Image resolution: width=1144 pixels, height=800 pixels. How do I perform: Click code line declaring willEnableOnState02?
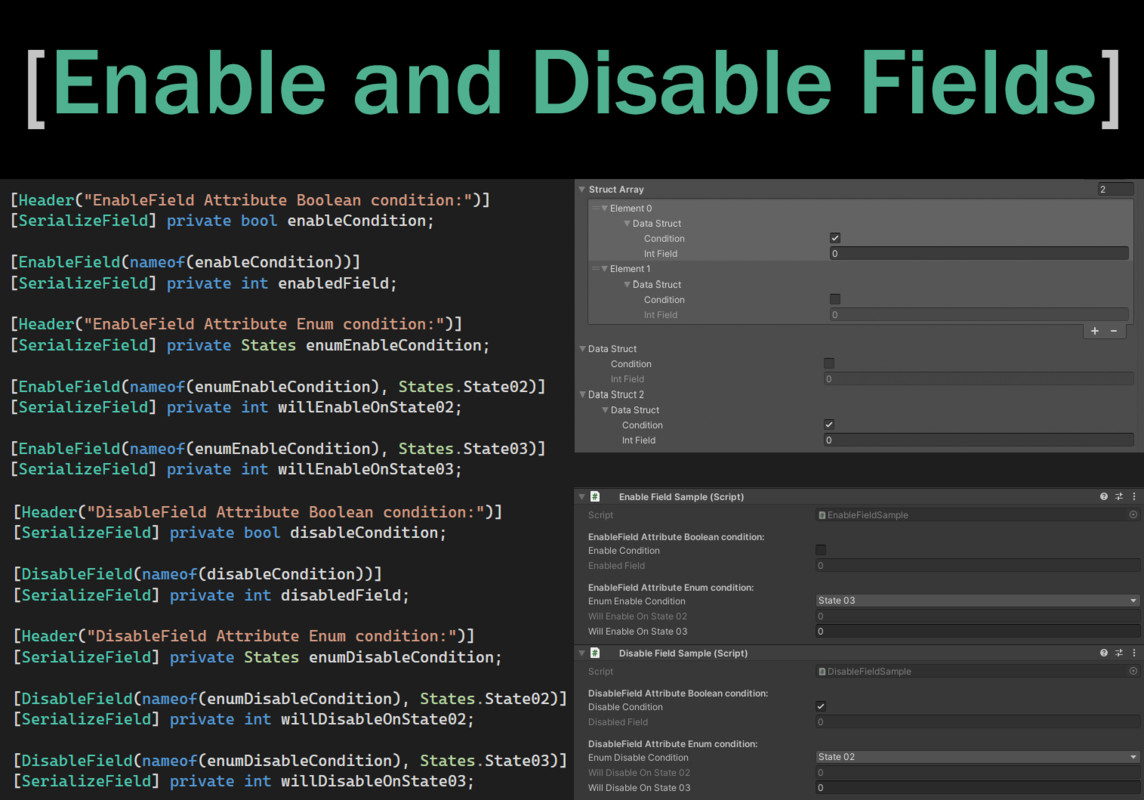236,407
